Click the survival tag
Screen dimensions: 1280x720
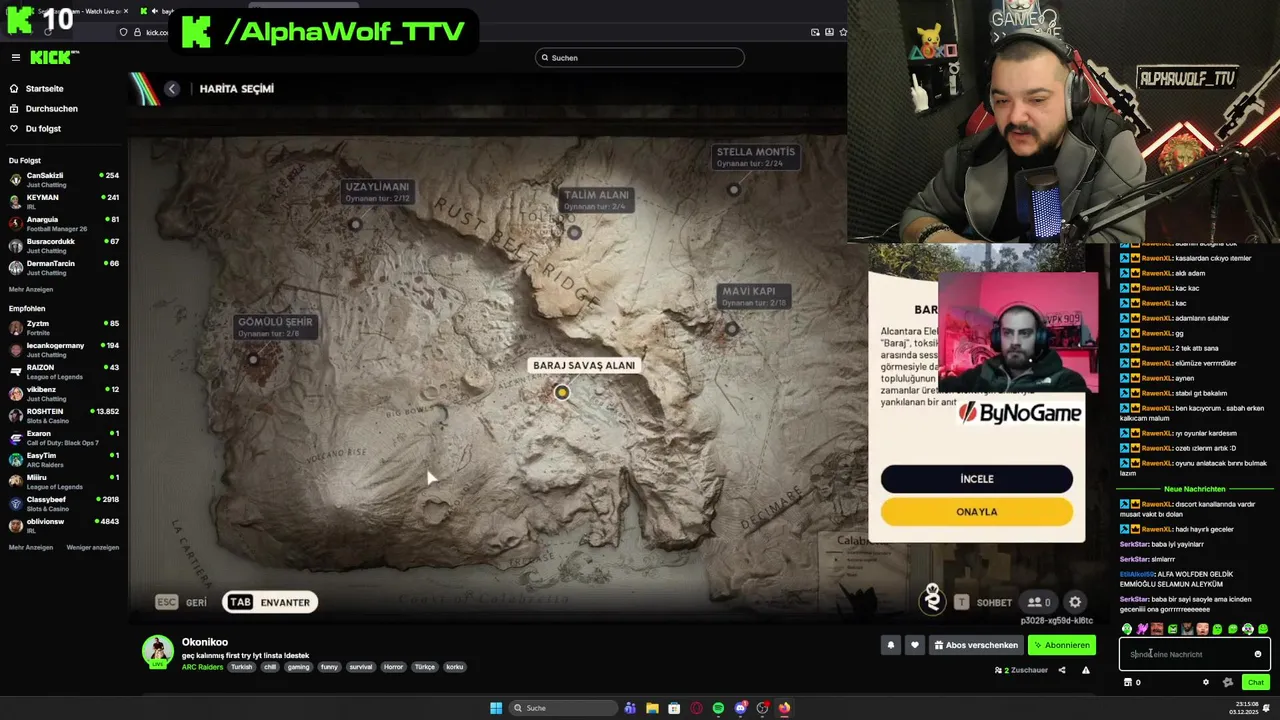pyautogui.click(x=361, y=667)
